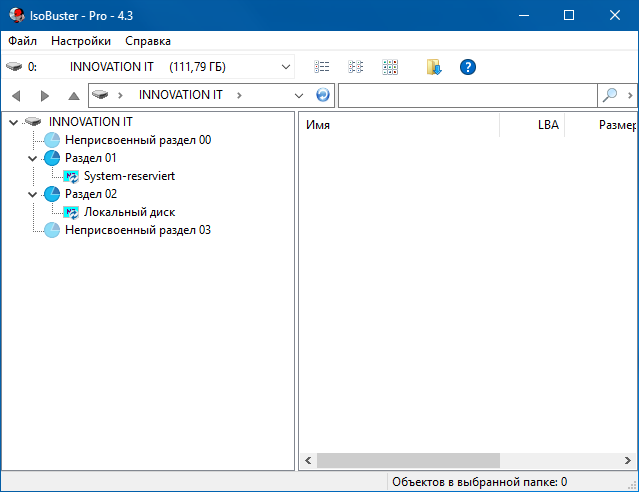Click the partition icon of Раздел 02
This screenshot has width=639, height=492.
(52, 194)
